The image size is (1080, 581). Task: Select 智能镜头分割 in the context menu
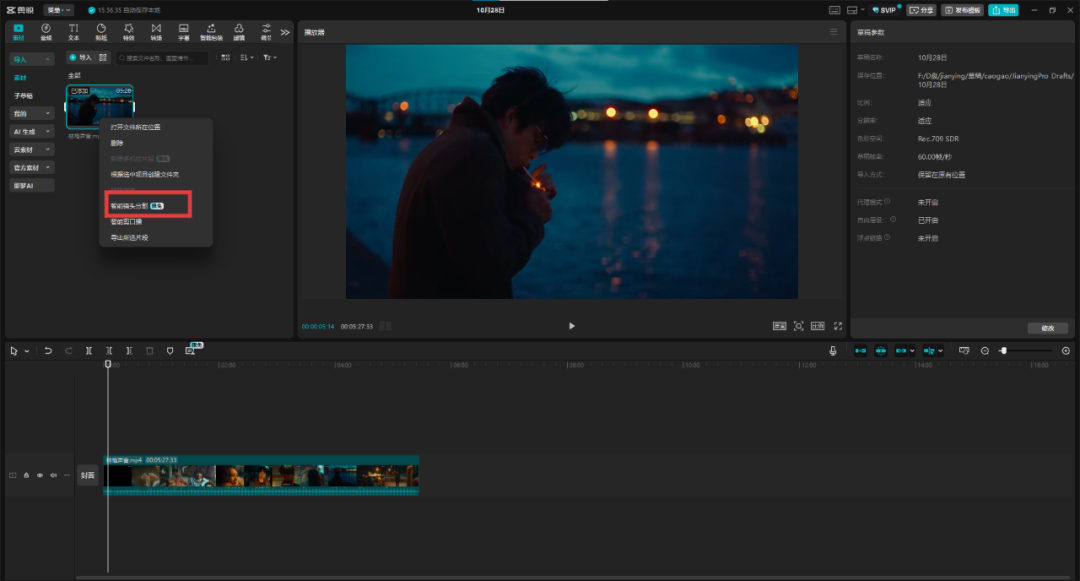tap(130, 205)
